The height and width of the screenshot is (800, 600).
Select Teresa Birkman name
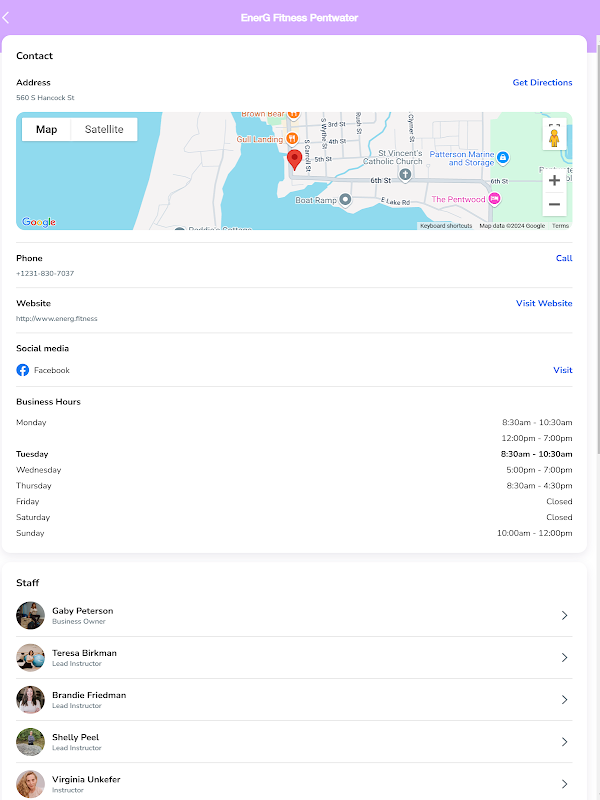click(84, 653)
